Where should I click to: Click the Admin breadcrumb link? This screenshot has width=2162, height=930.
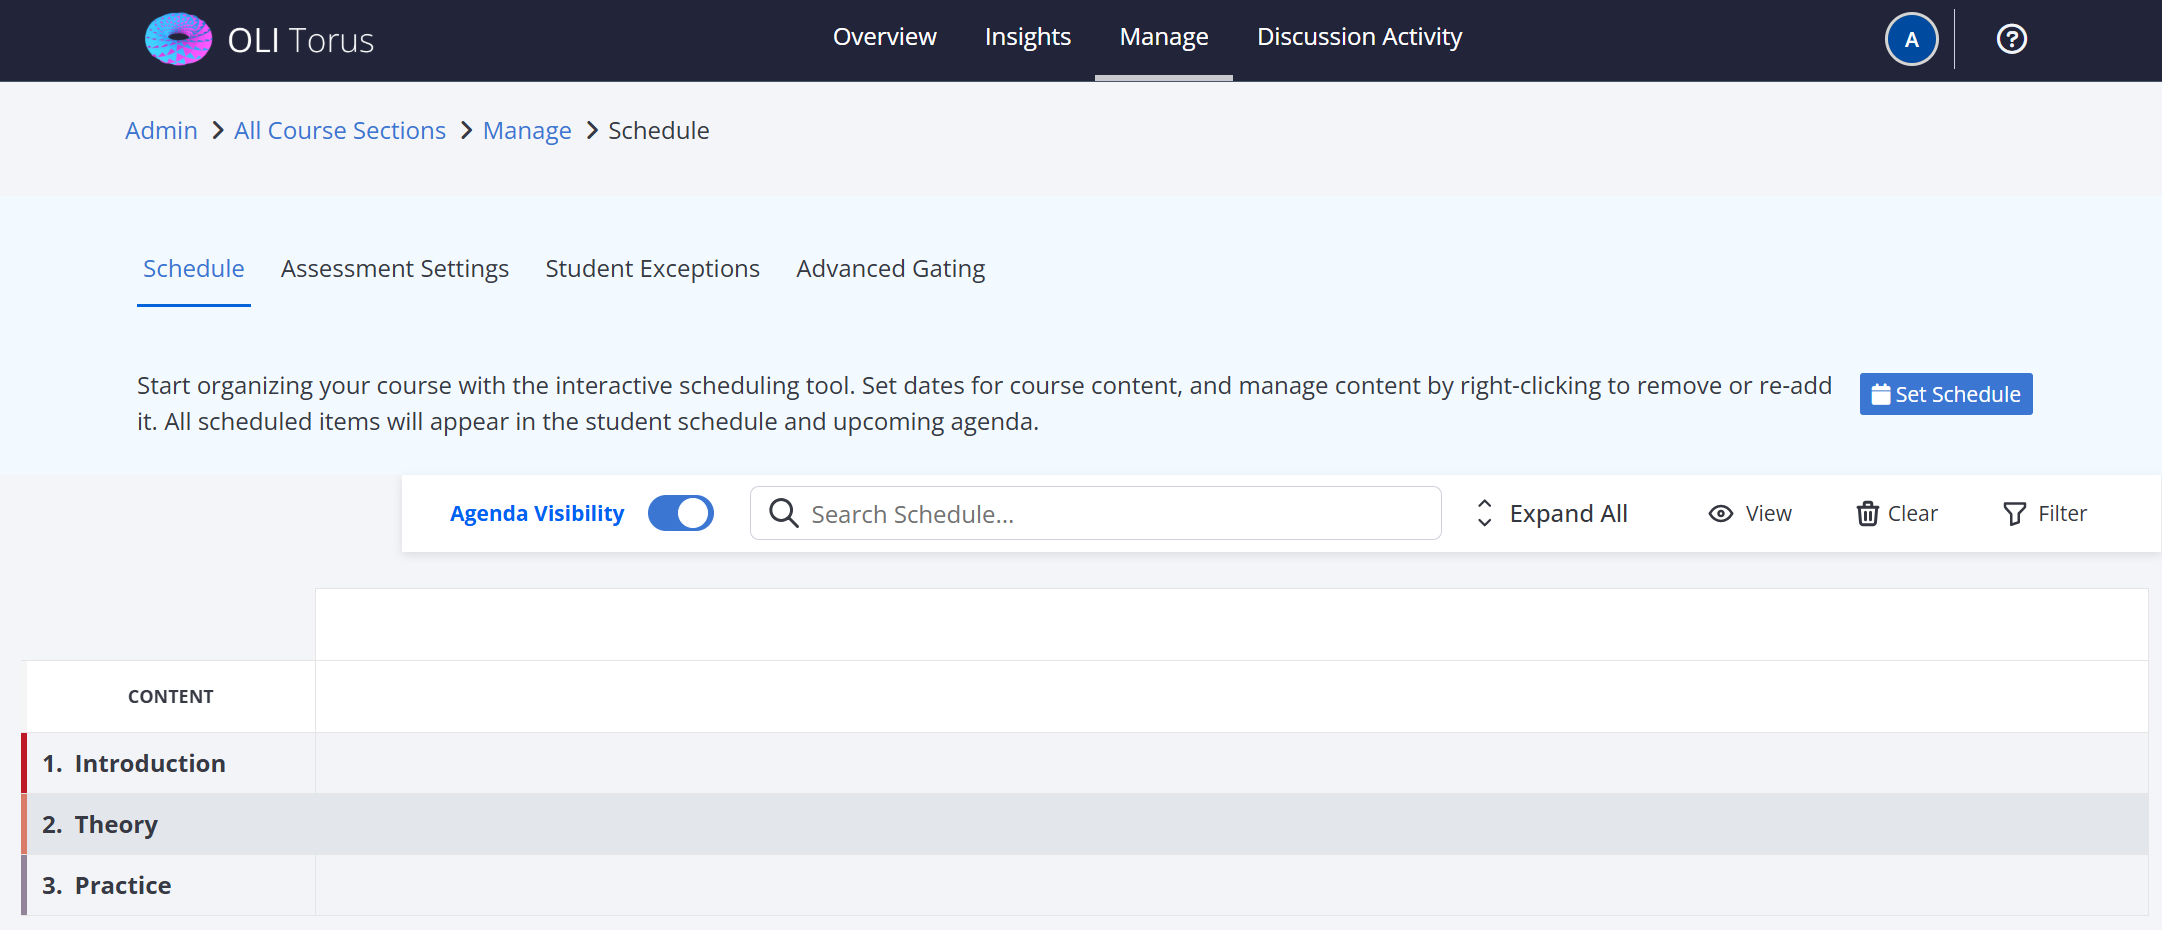click(x=161, y=131)
